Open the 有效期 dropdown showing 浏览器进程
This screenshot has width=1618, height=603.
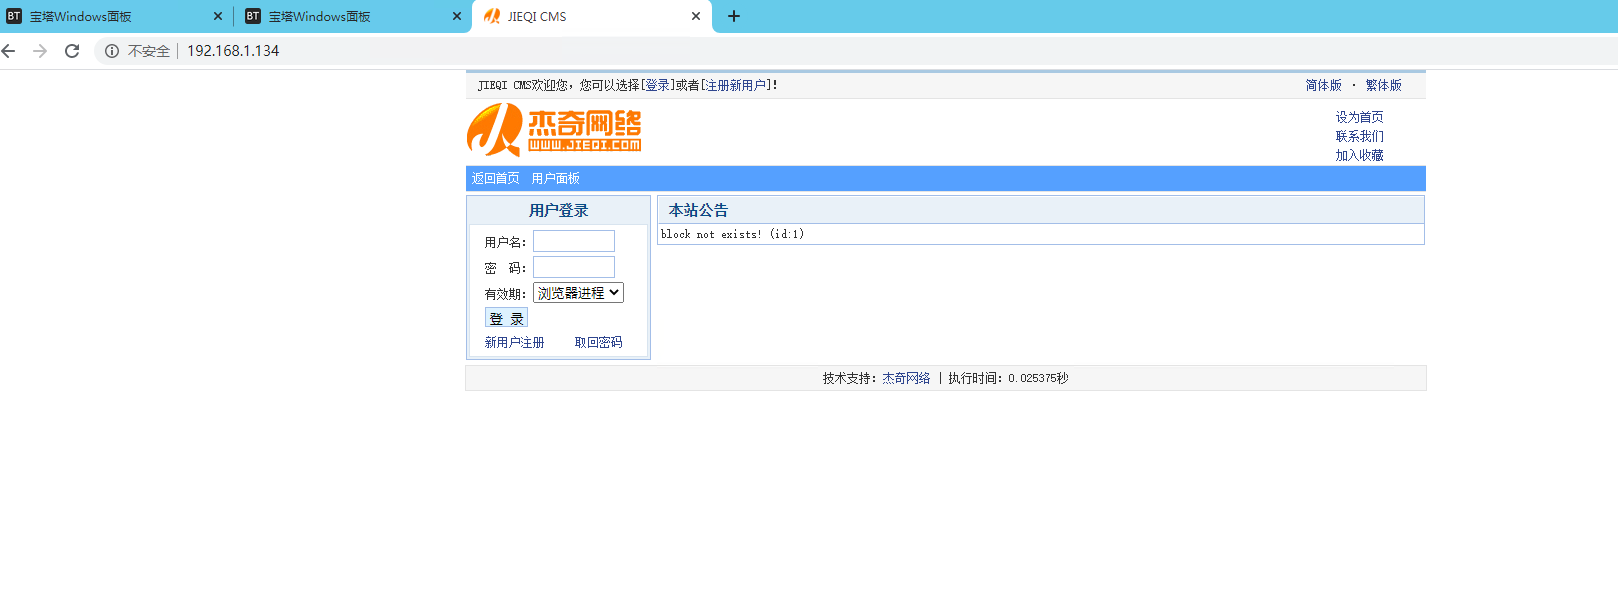tap(578, 293)
